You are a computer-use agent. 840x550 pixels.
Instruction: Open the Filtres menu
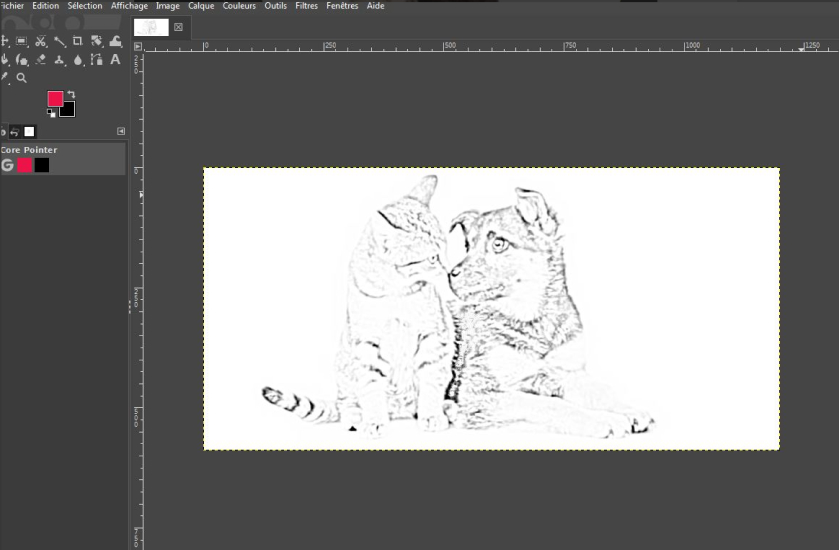tap(306, 6)
